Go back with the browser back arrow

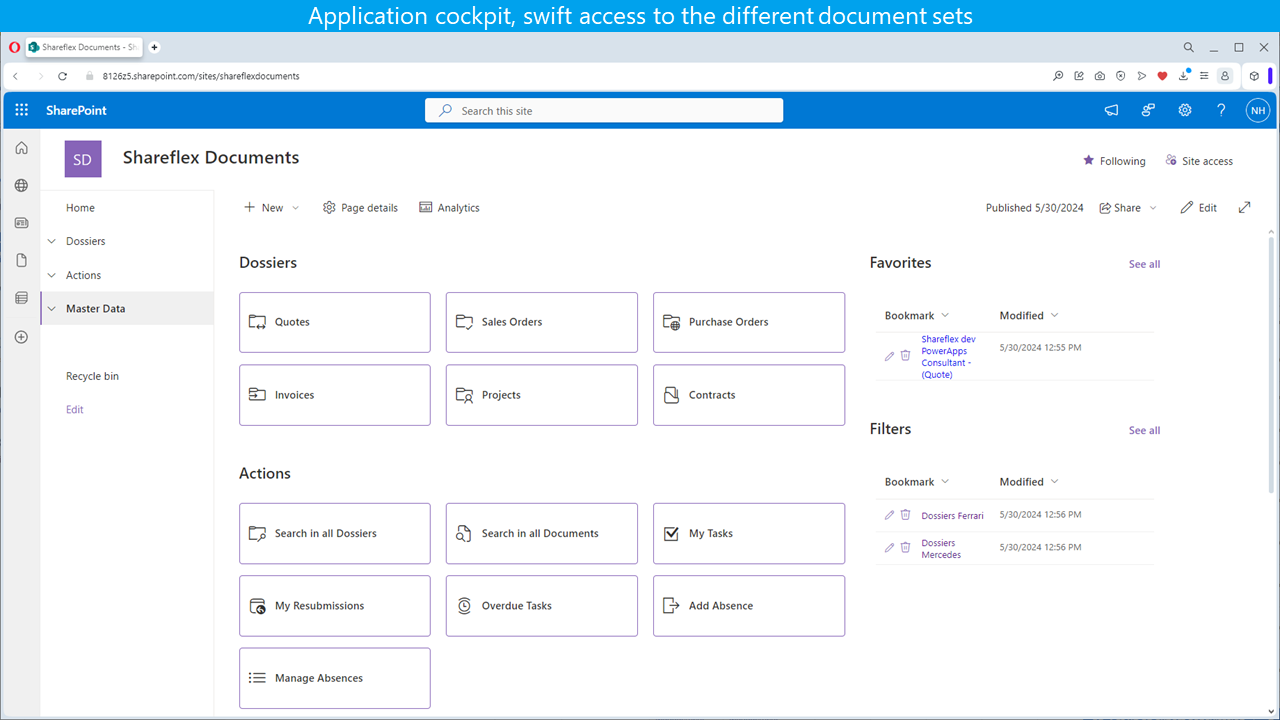click(x=15, y=76)
